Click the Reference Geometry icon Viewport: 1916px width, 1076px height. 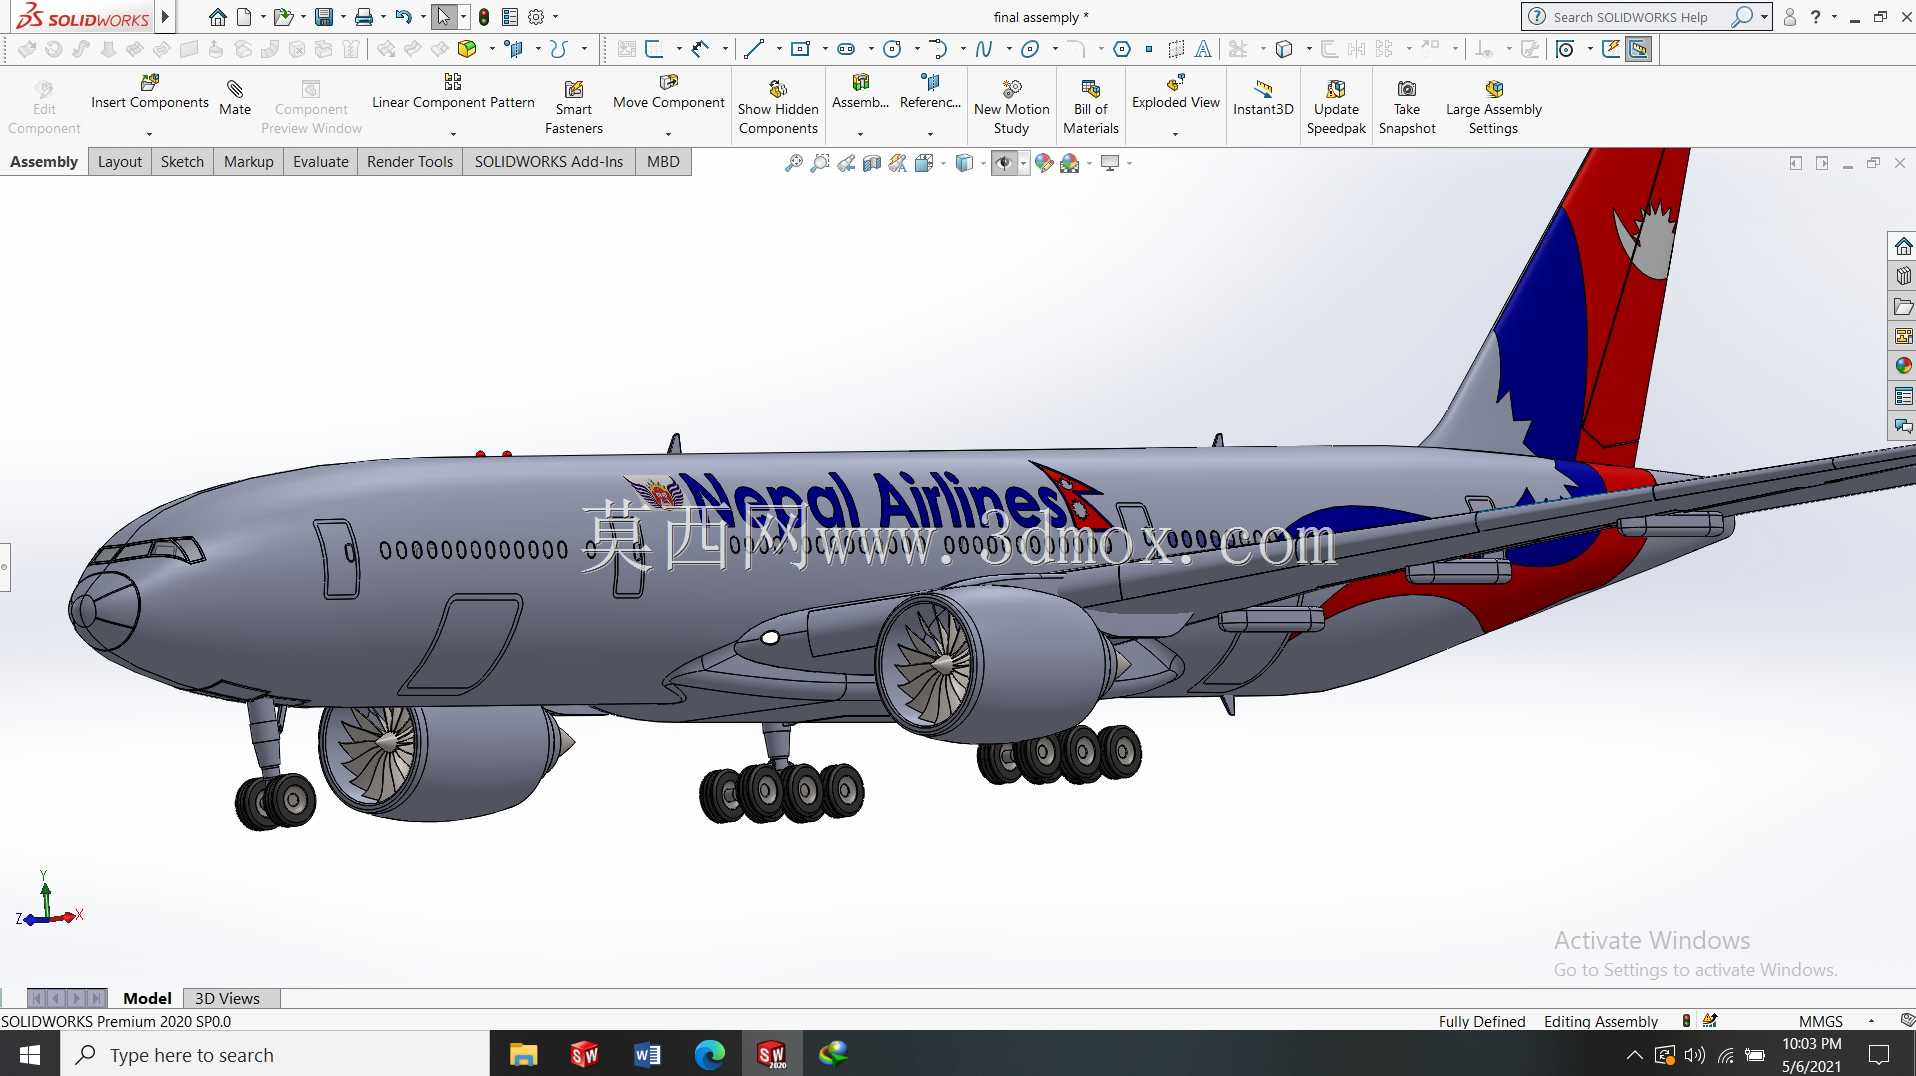coord(930,92)
